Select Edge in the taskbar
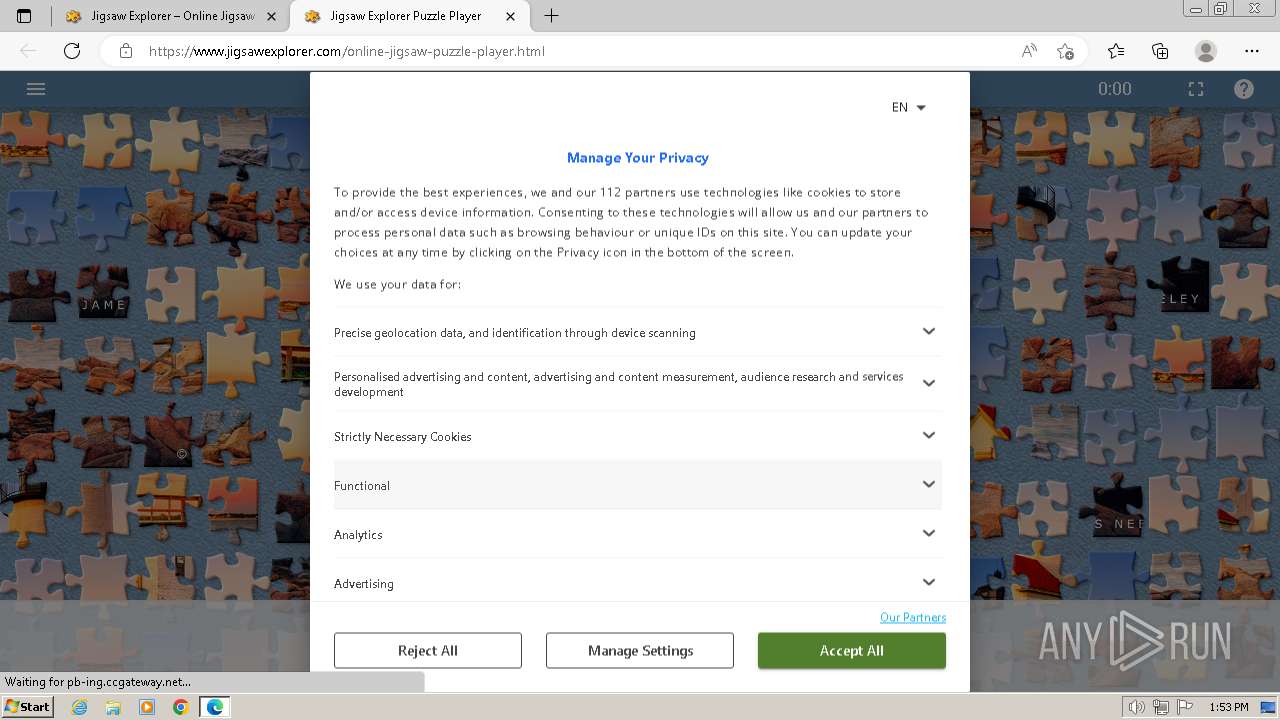Screen dimensions: 1280x720 coord(214,707)
